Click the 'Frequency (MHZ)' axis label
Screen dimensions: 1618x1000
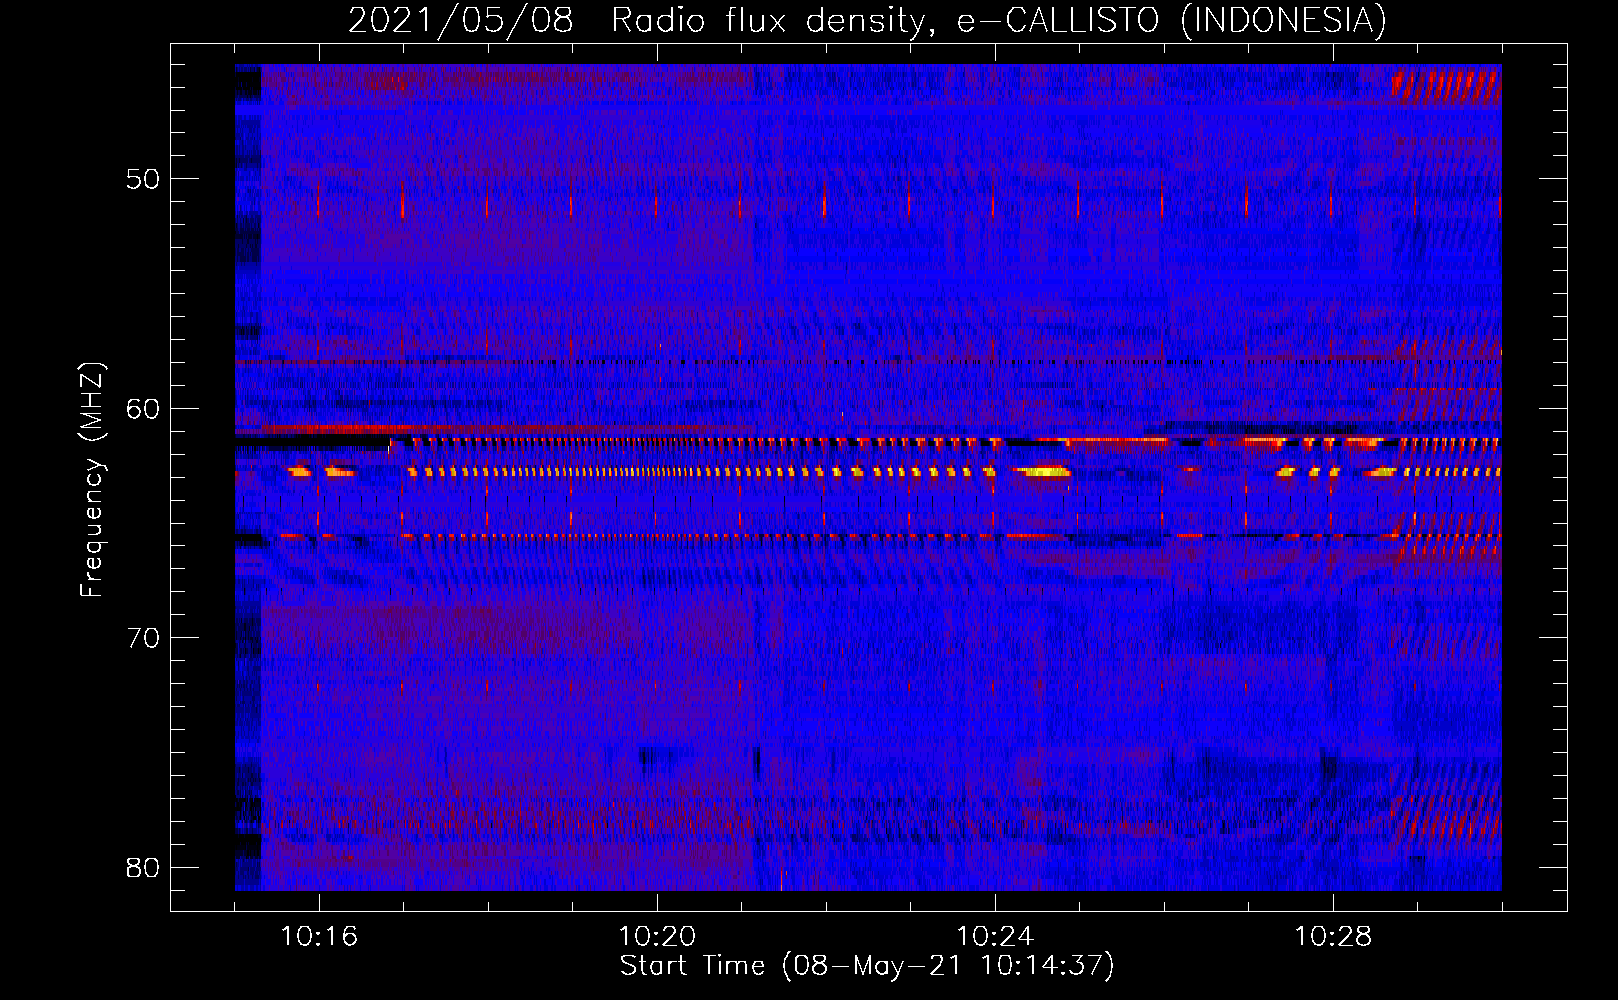[x=92, y=480]
